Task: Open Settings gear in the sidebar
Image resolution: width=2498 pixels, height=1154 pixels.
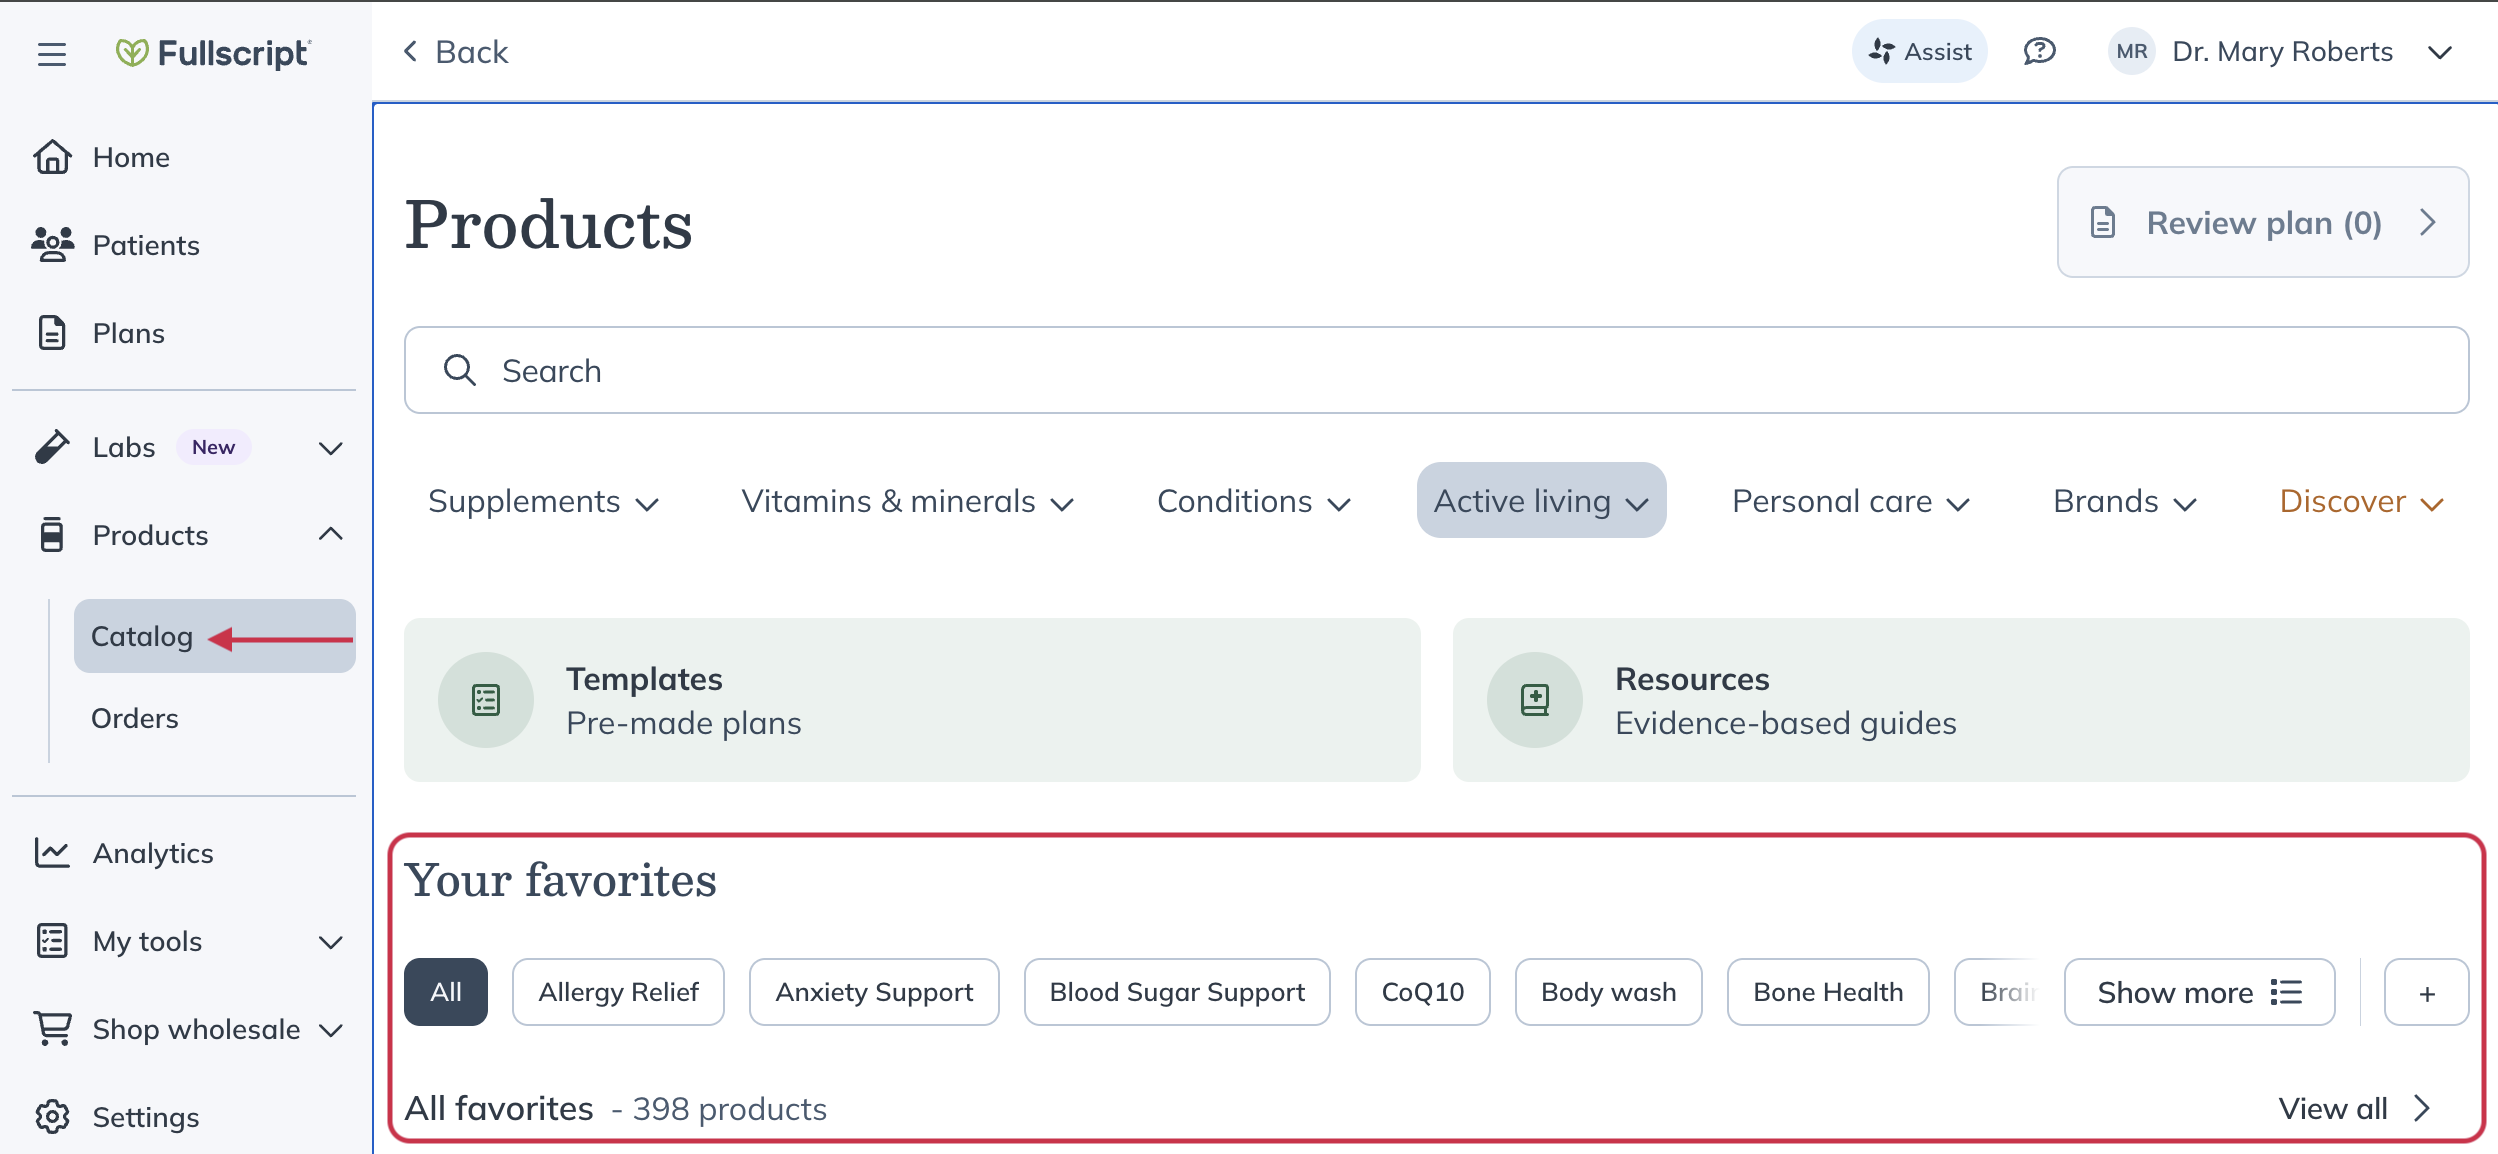Action: coord(52,1117)
